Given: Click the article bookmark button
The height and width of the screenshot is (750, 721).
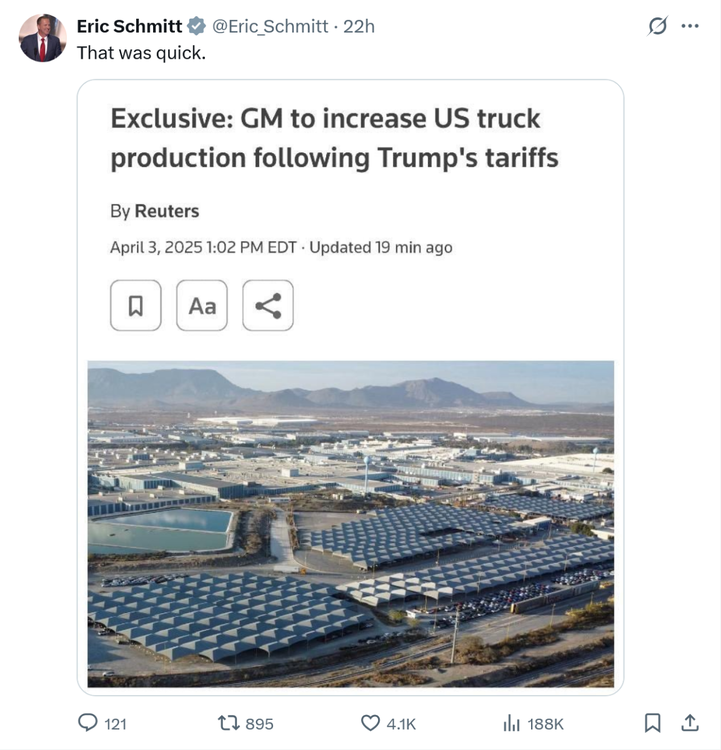Looking at the screenshot, I should tap(136, 306).
